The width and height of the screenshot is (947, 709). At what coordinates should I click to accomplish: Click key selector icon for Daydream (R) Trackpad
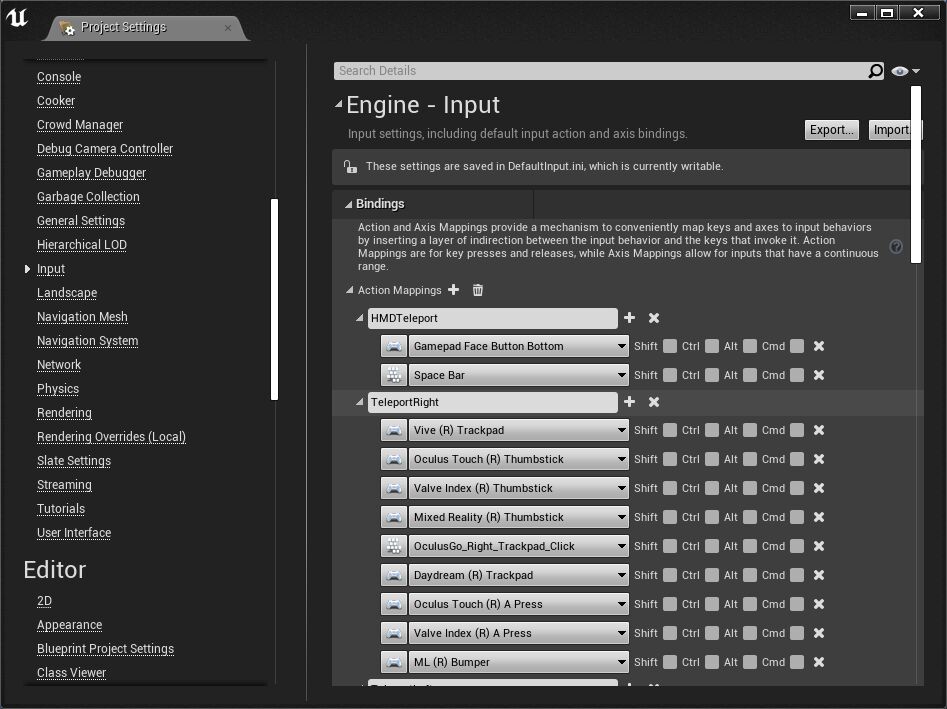point(394,575)
